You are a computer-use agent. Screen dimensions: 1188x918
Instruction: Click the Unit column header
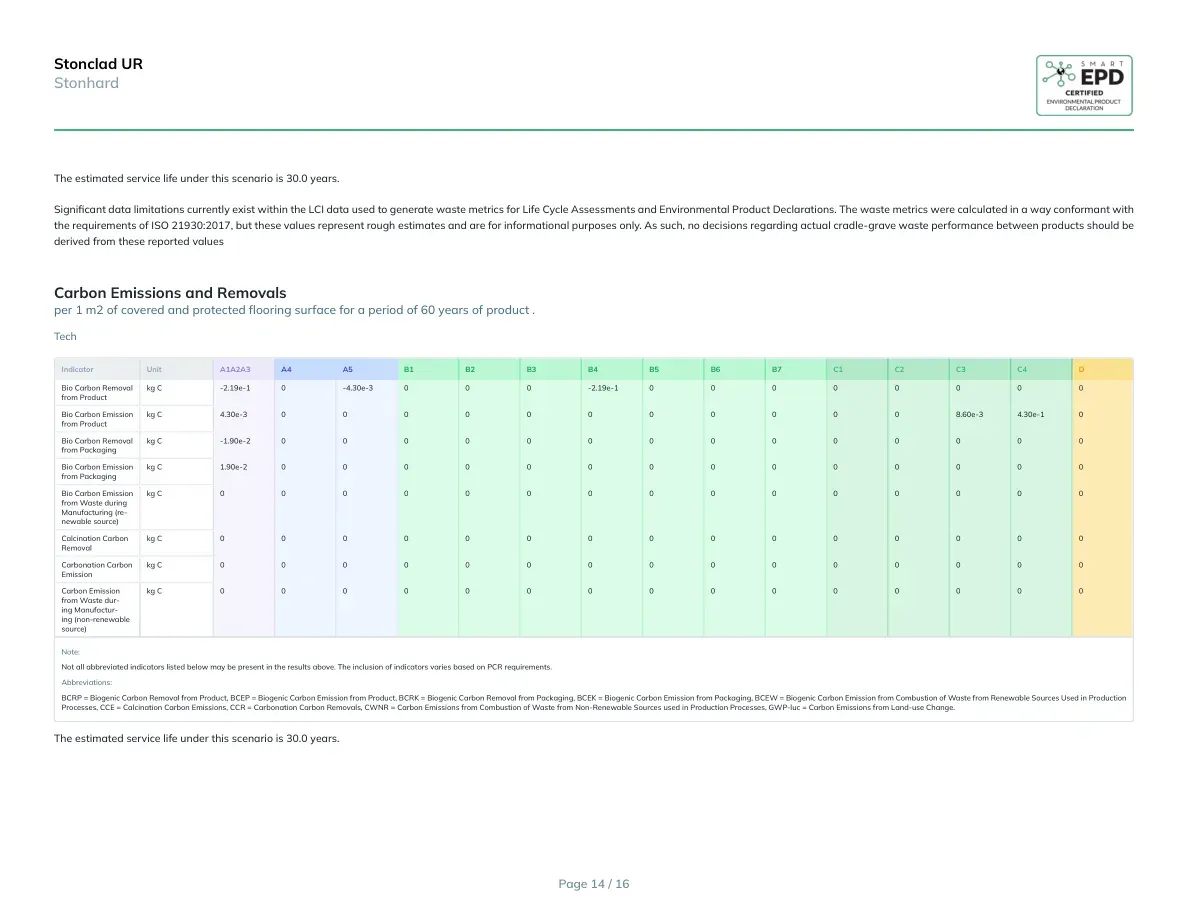coord(154,370)
